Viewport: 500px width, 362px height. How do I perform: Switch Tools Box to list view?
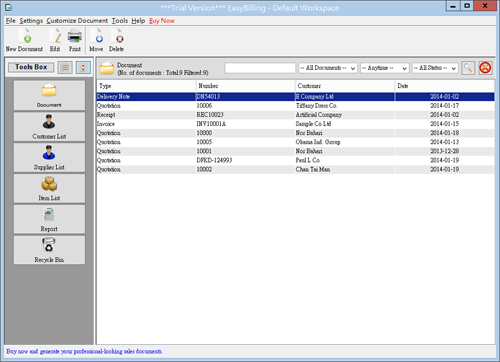tap(65, 68)
